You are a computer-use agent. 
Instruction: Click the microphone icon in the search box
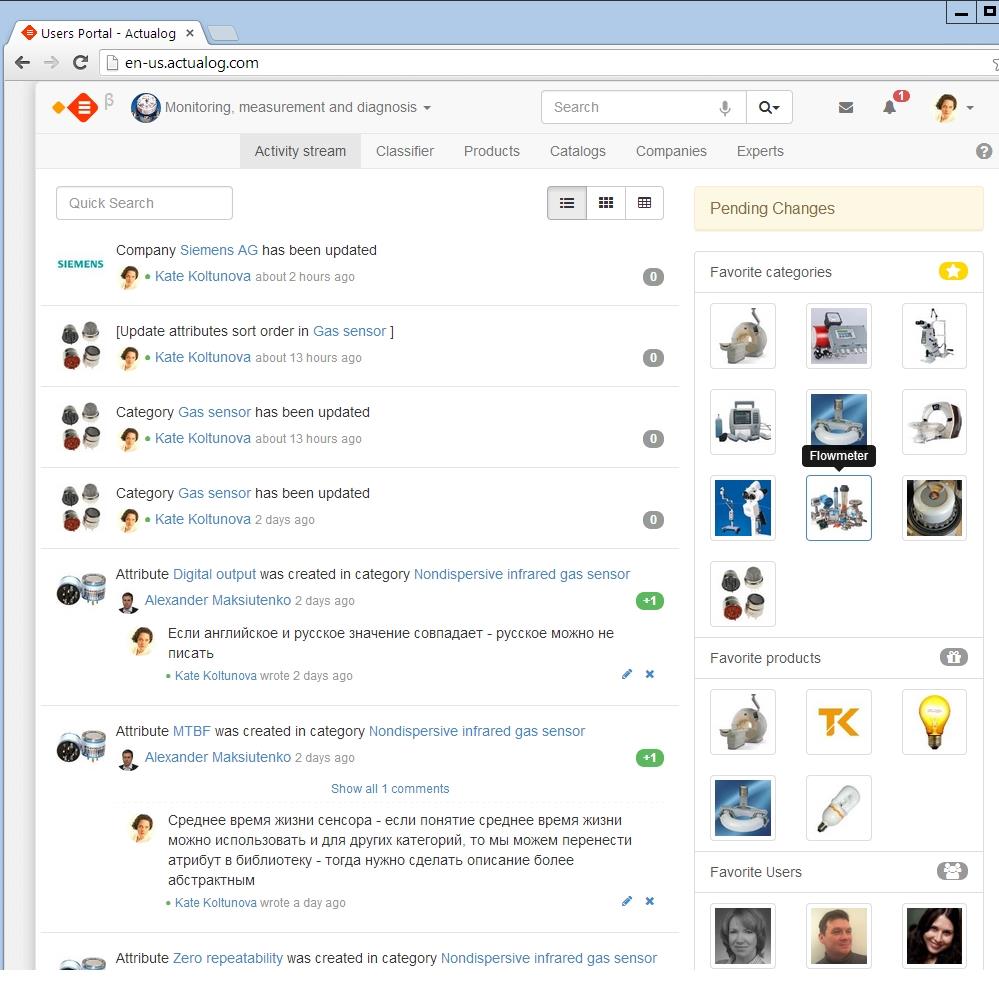(x=724, y=108)
